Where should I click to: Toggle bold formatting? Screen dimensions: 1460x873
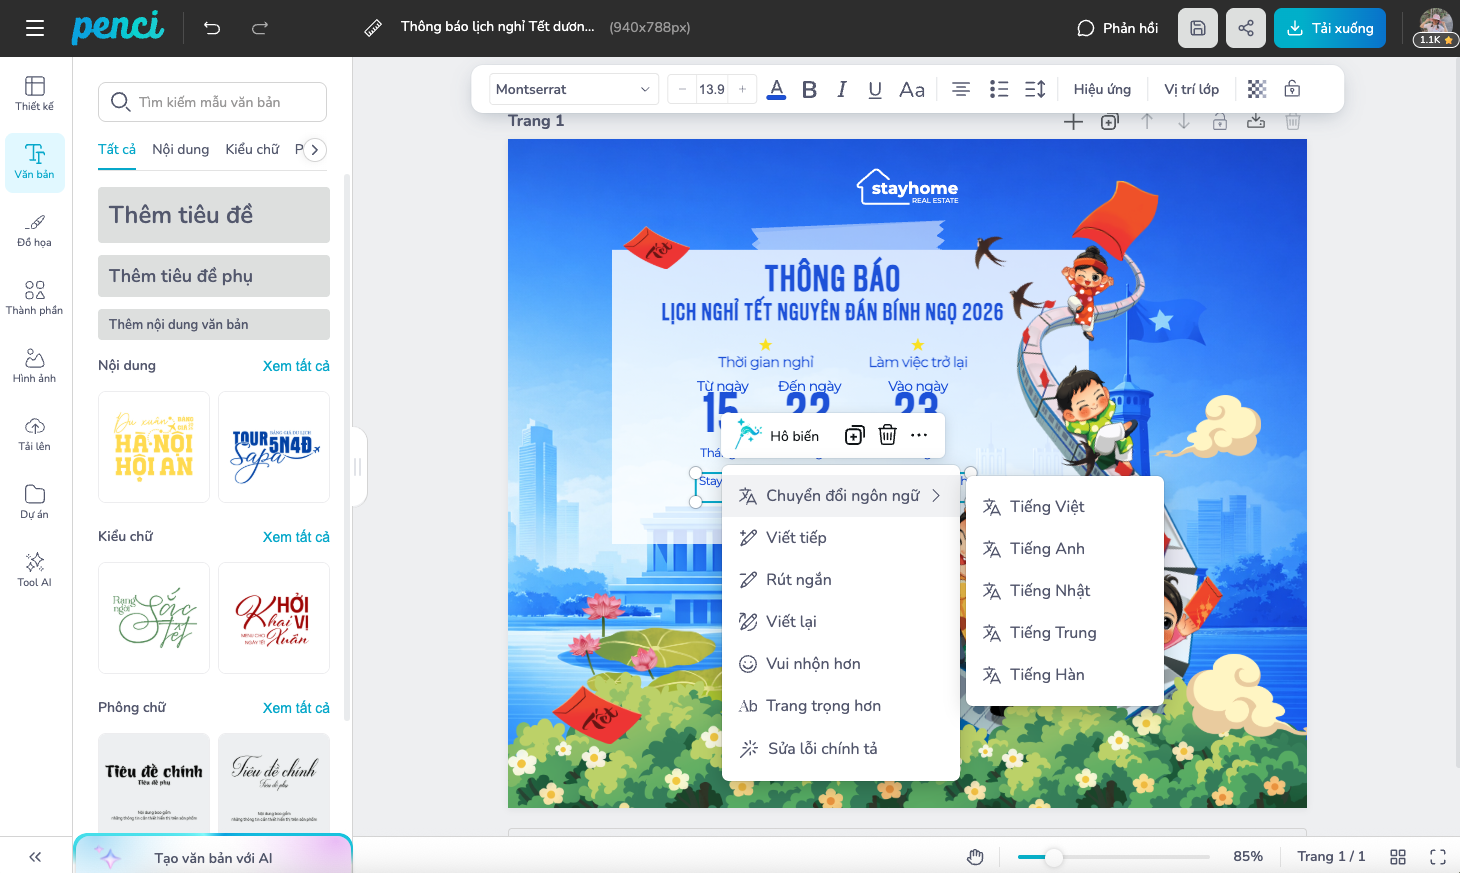pos(810,89)
